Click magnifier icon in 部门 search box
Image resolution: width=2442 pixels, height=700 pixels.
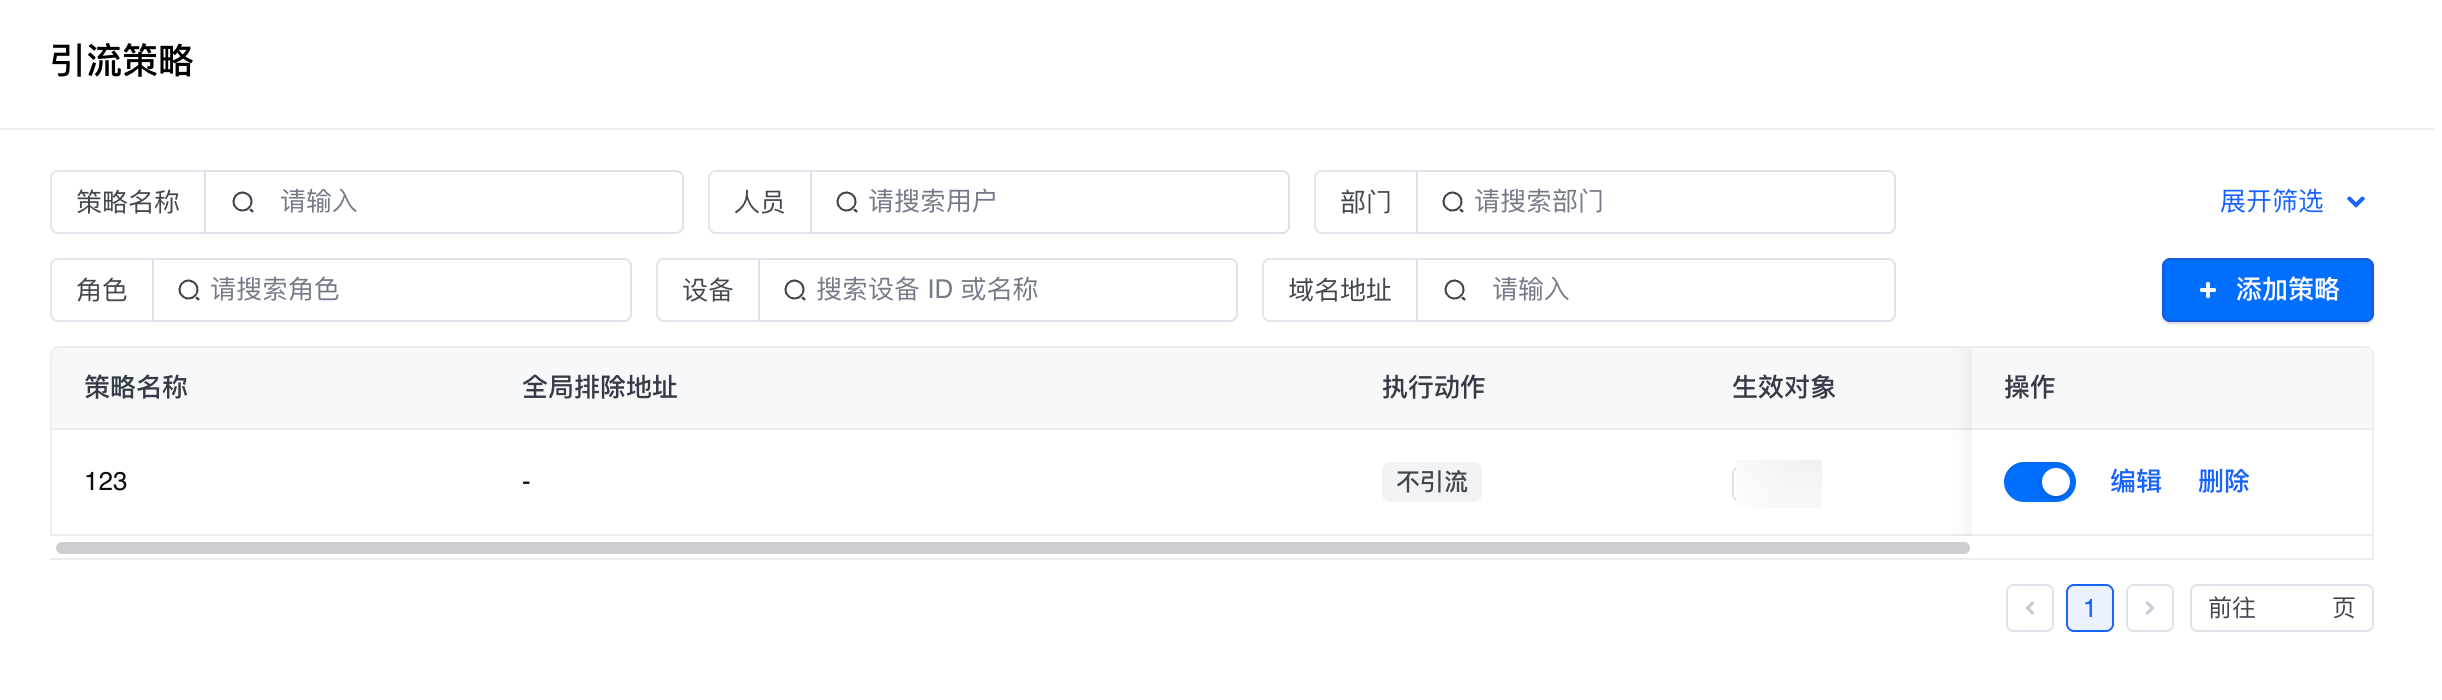tap(1453, 202)
